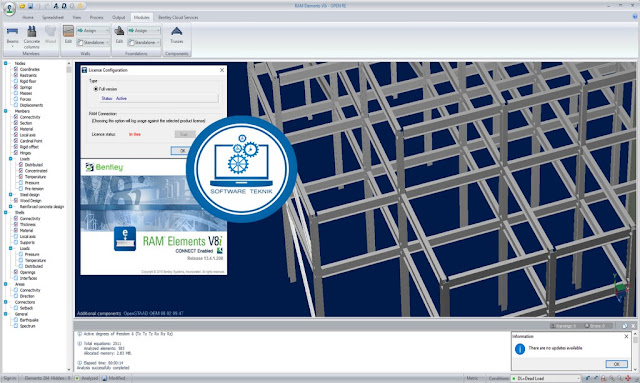Open the Concrete columns module
The image size is (640, 383).
[31, 37]
